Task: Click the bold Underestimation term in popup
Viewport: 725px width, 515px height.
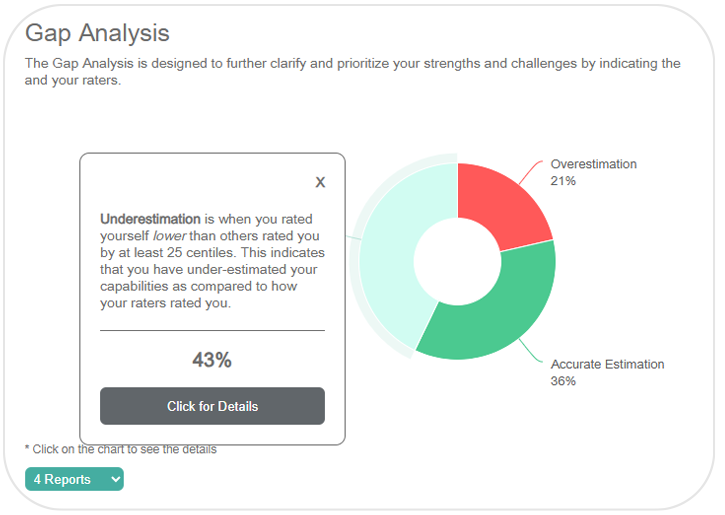Action: pos(150,218)
